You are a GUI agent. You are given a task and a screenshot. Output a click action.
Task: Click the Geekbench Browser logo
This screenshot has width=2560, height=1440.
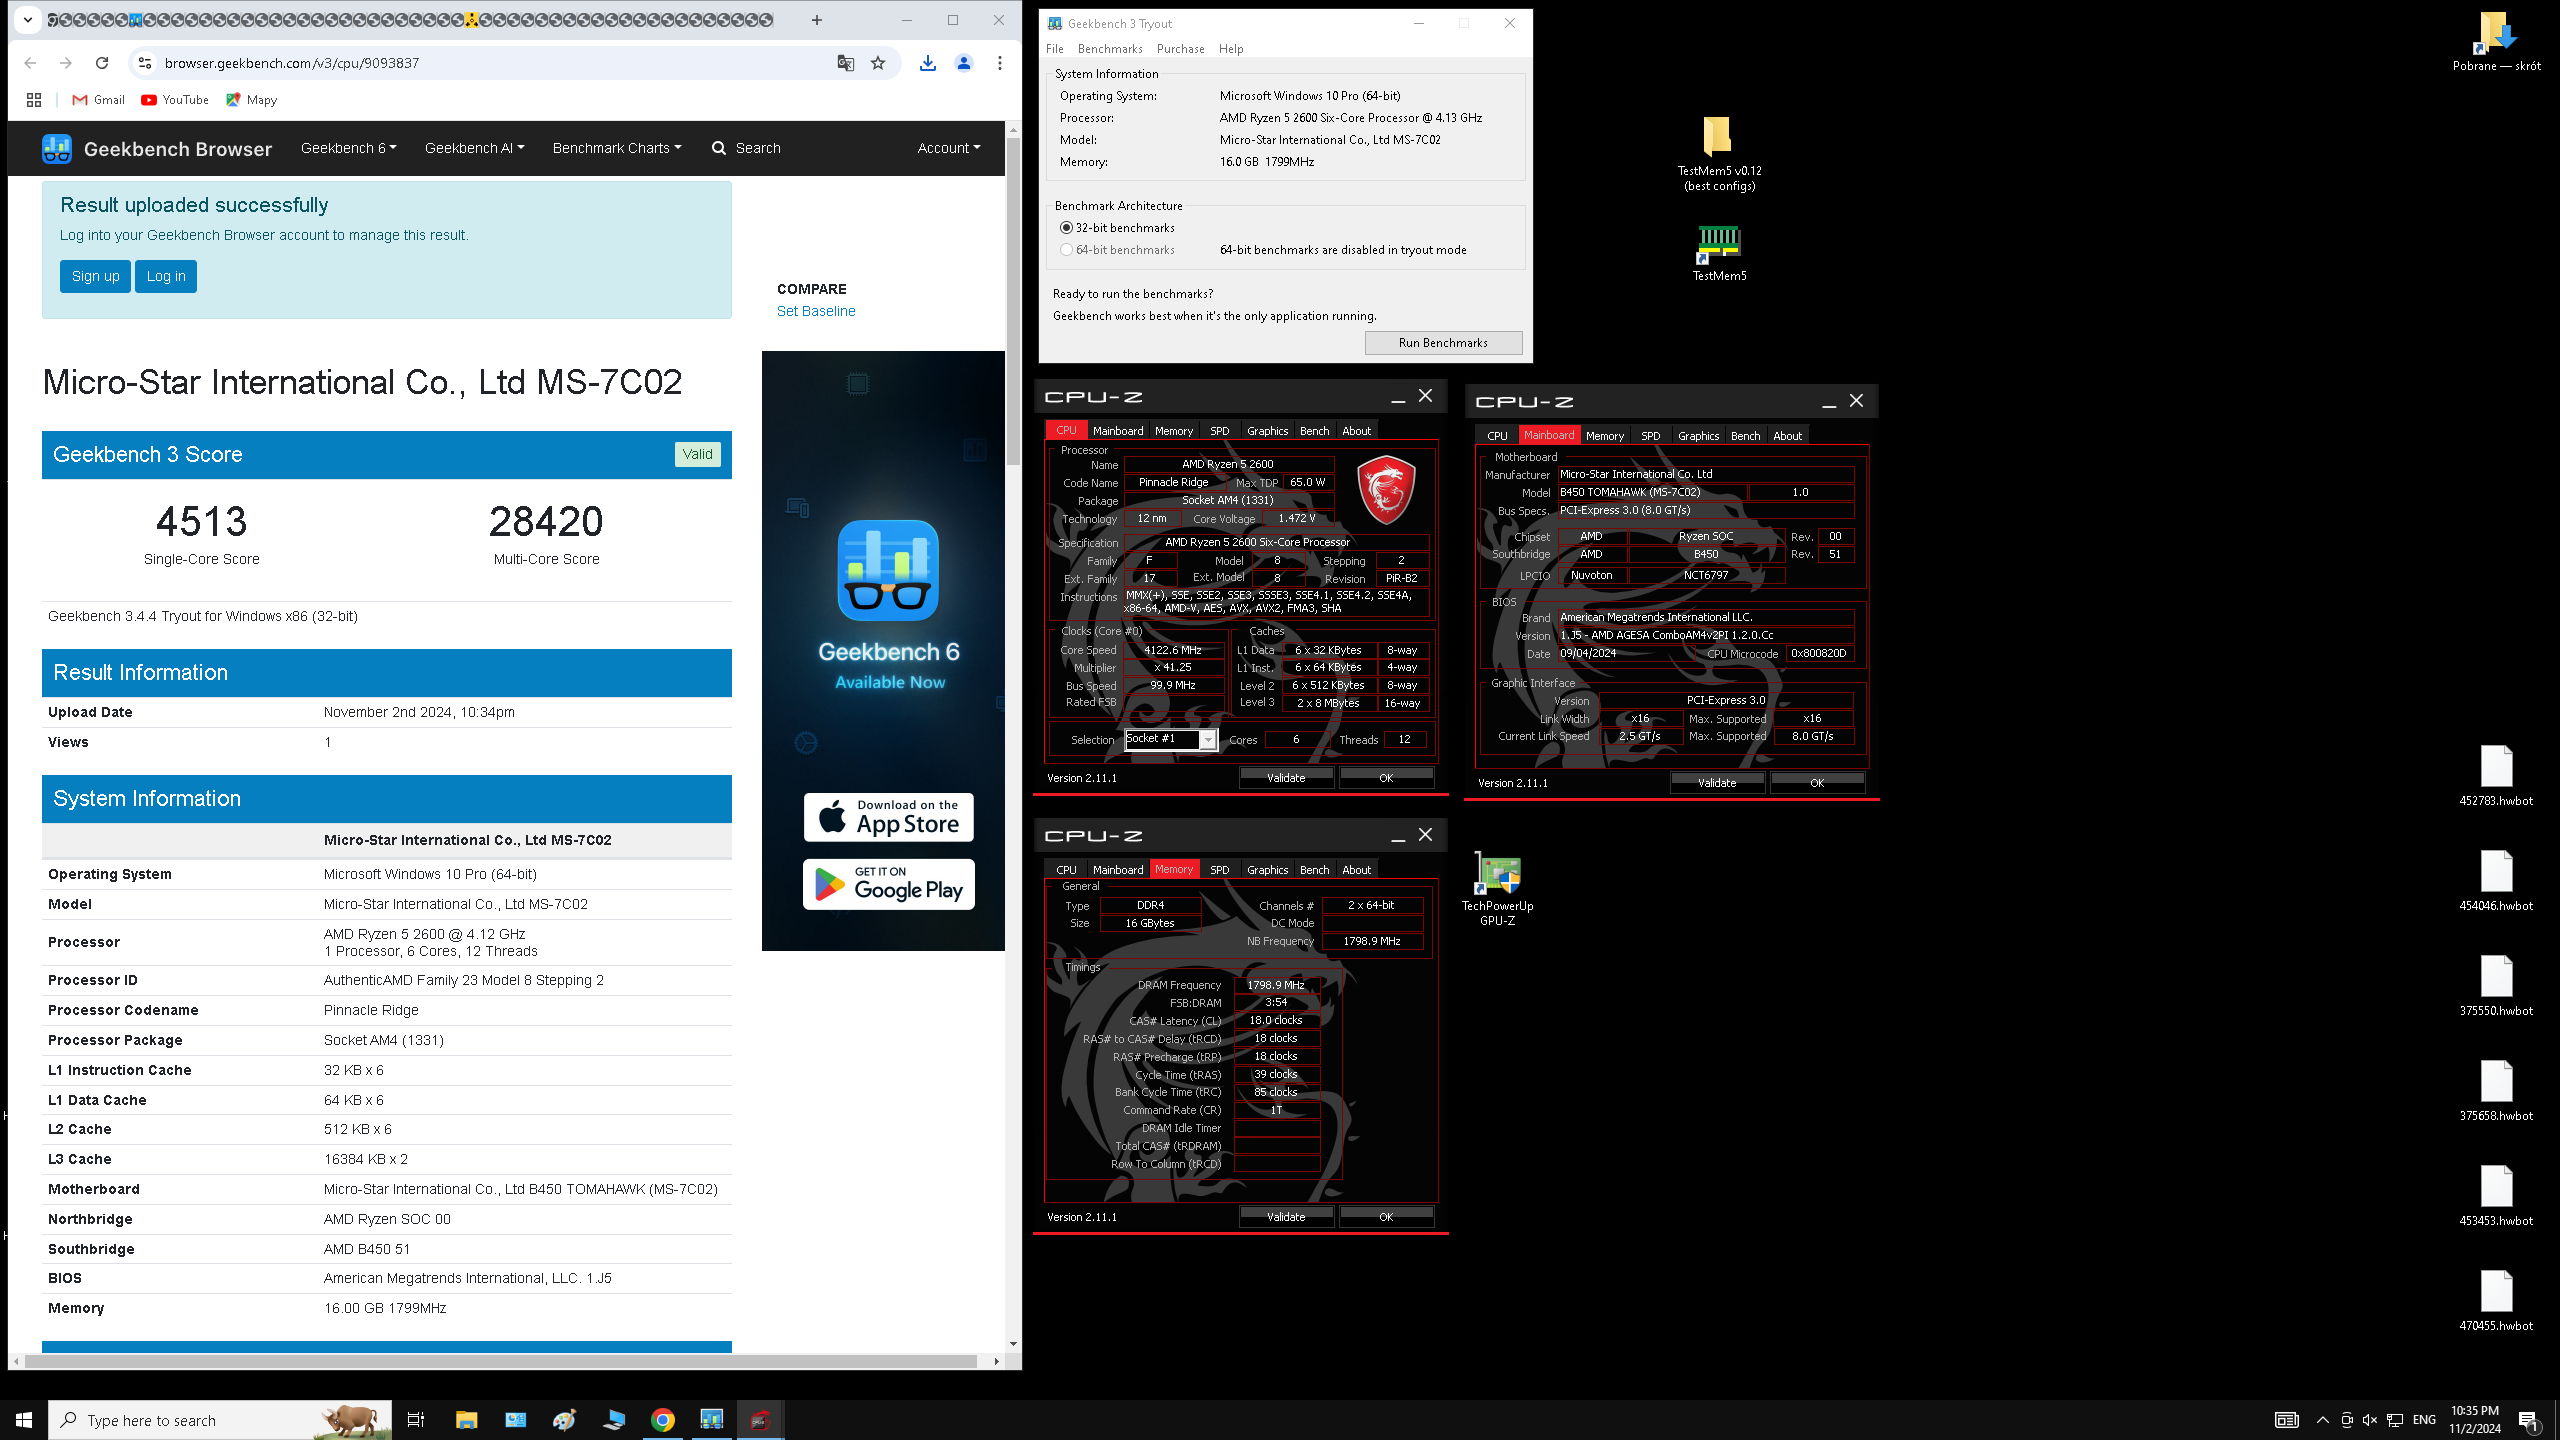pyautogui.click(x=157, y=149)
